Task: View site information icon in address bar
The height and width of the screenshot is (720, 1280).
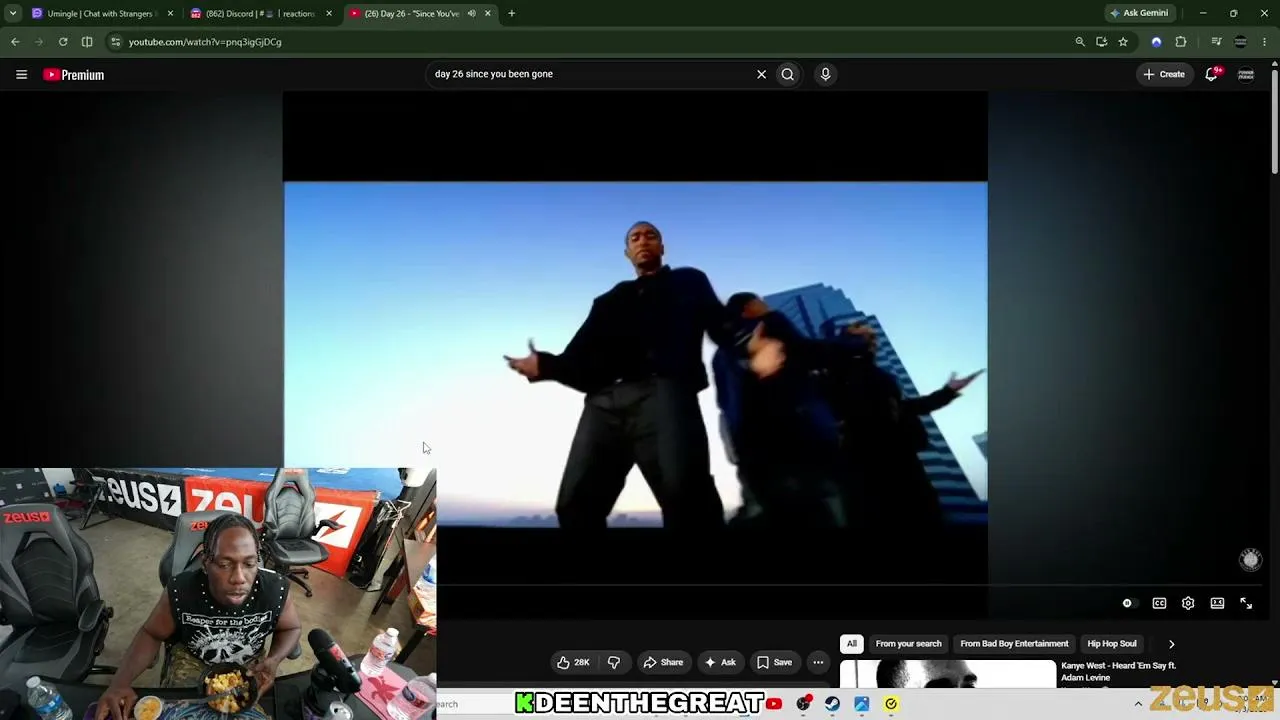Action: click(x=116, y=42)
